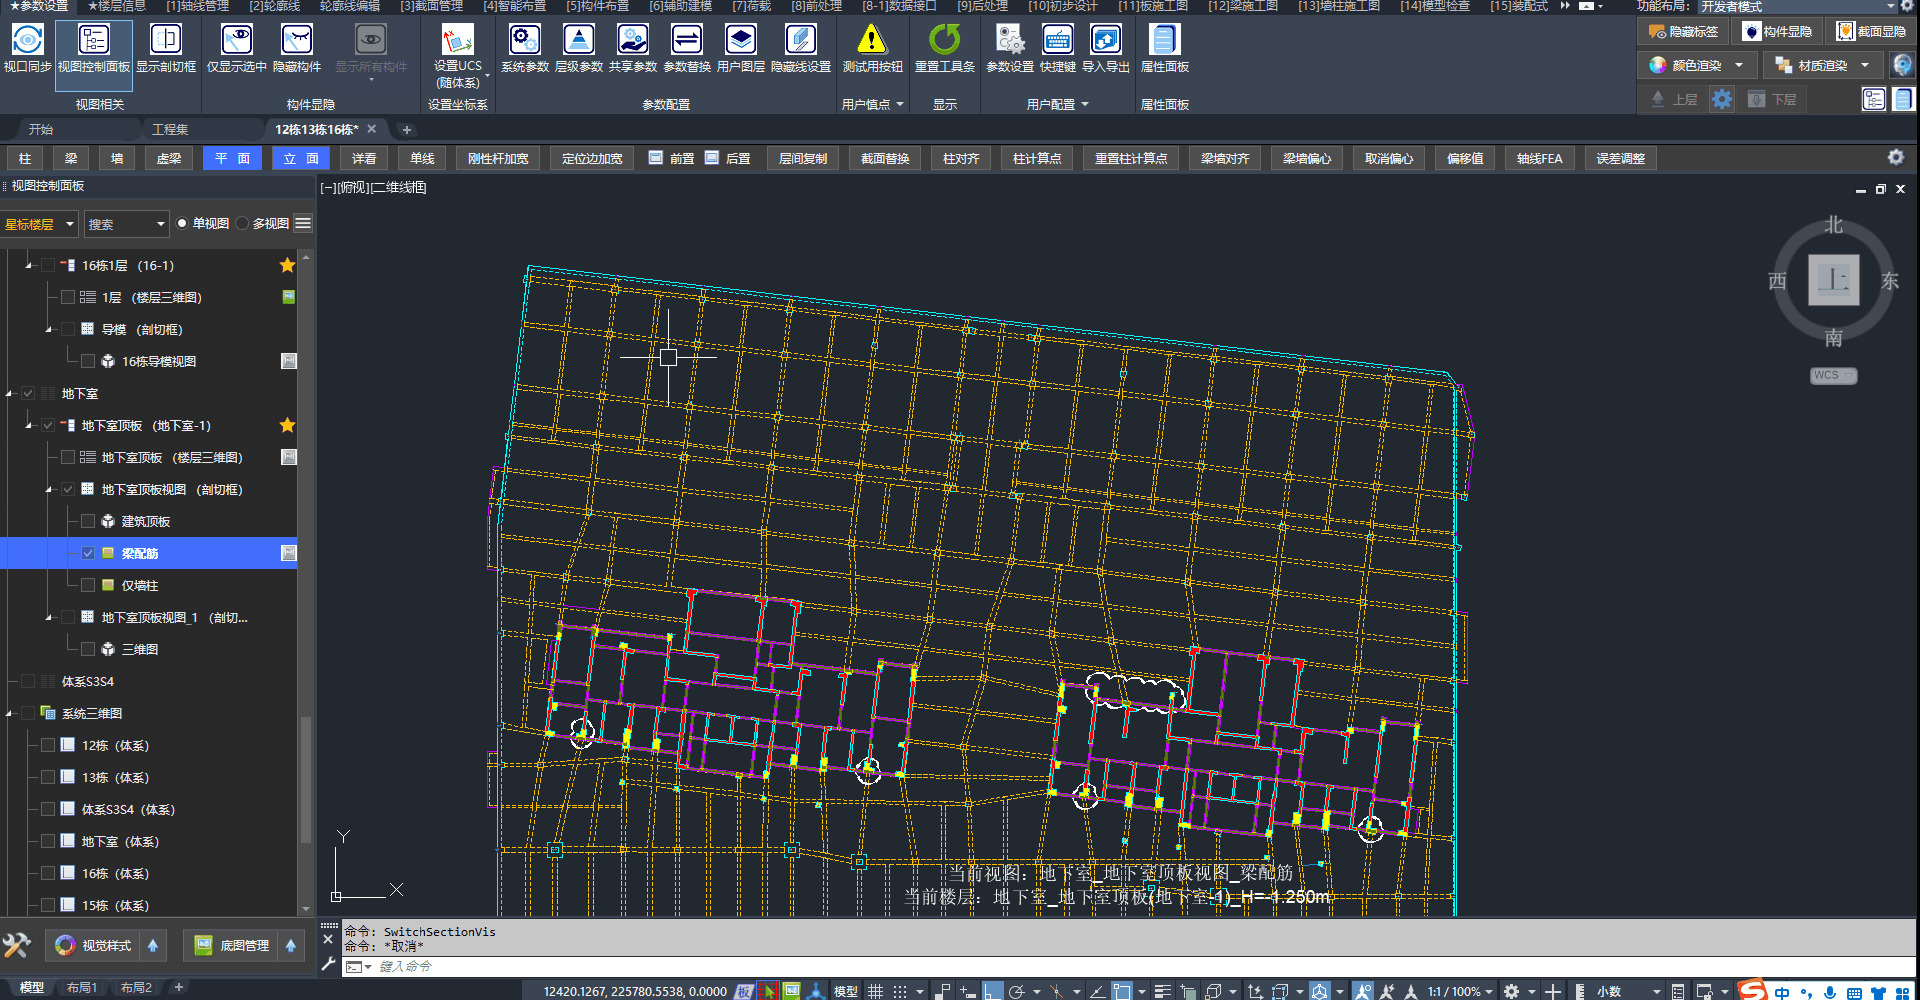Expand the 颜色渲染 dropdown arrow
The height and width of the screenshot is (1000, 1920).
pyautogui.click(x=1739, y=65)
